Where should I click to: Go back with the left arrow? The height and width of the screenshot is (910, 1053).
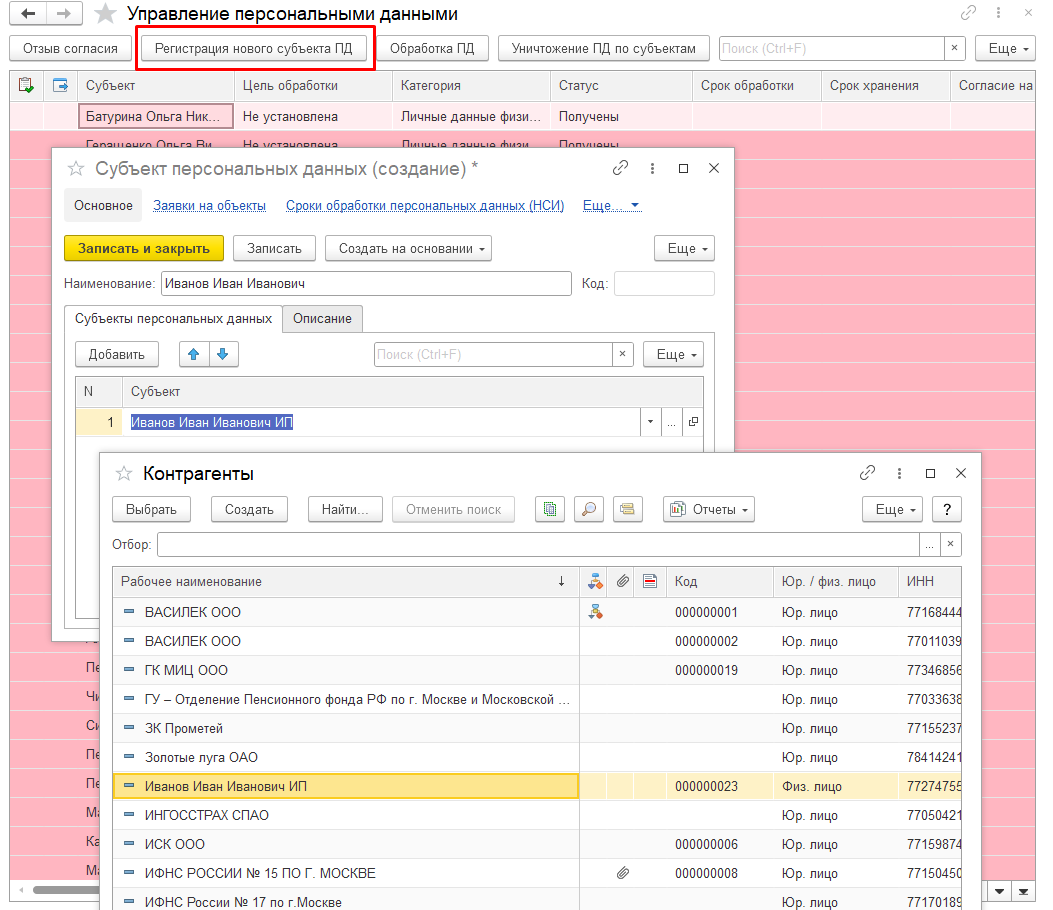pyautogui.click(x=27, y=14)
